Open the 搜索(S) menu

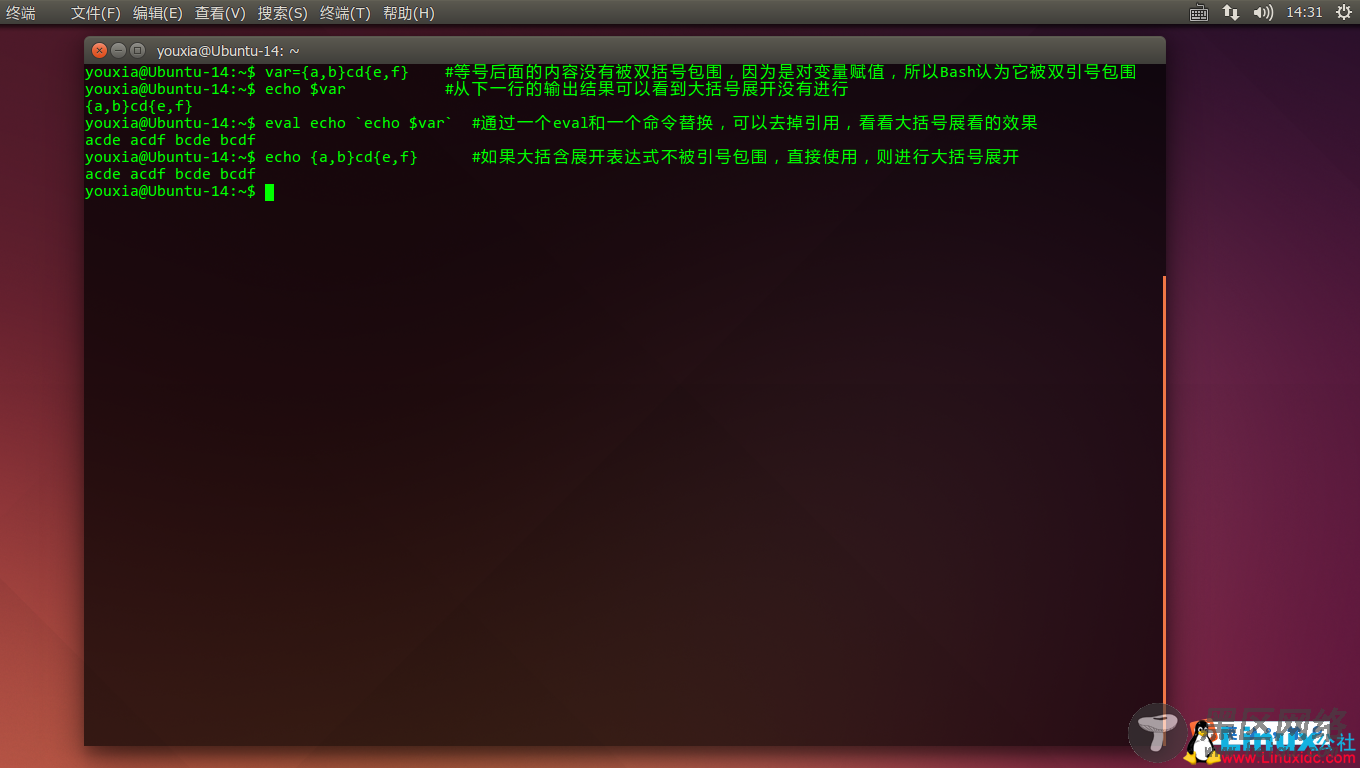pos(283,13)
